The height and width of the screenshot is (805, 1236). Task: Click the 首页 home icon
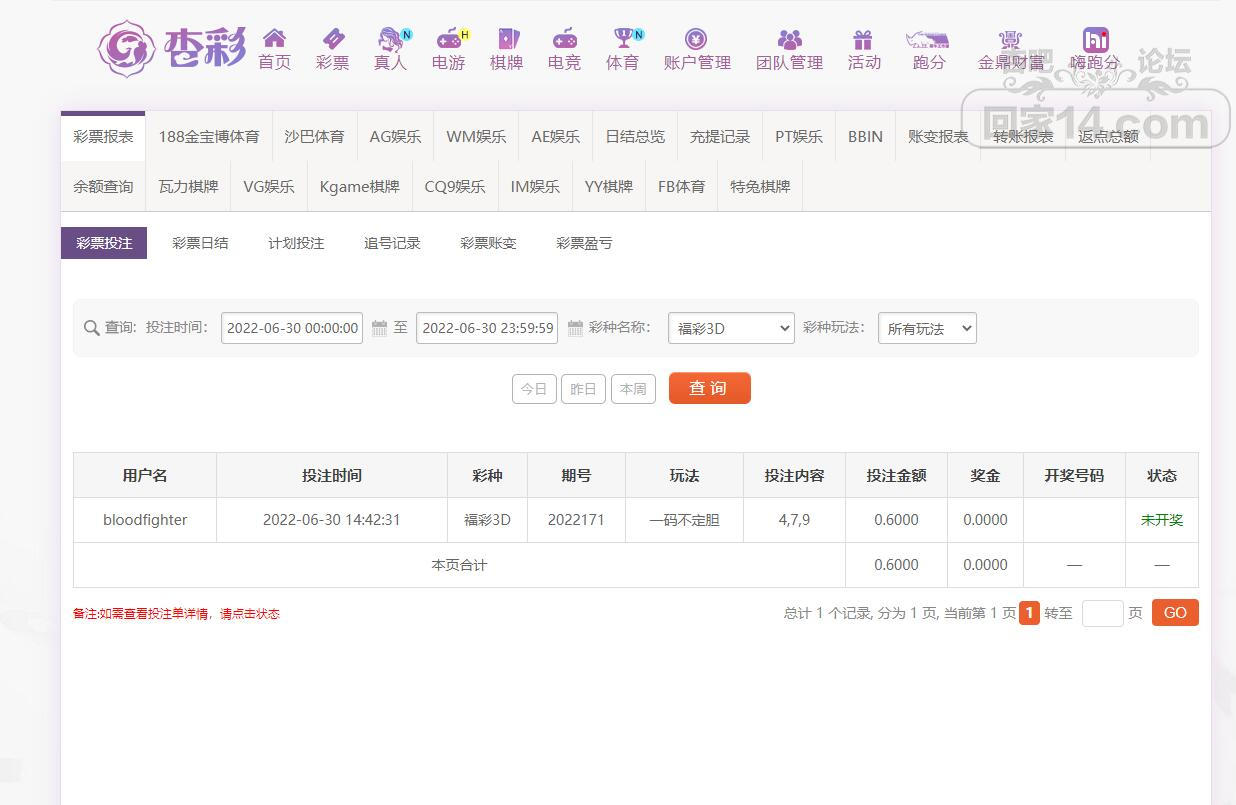click(274, 39)
